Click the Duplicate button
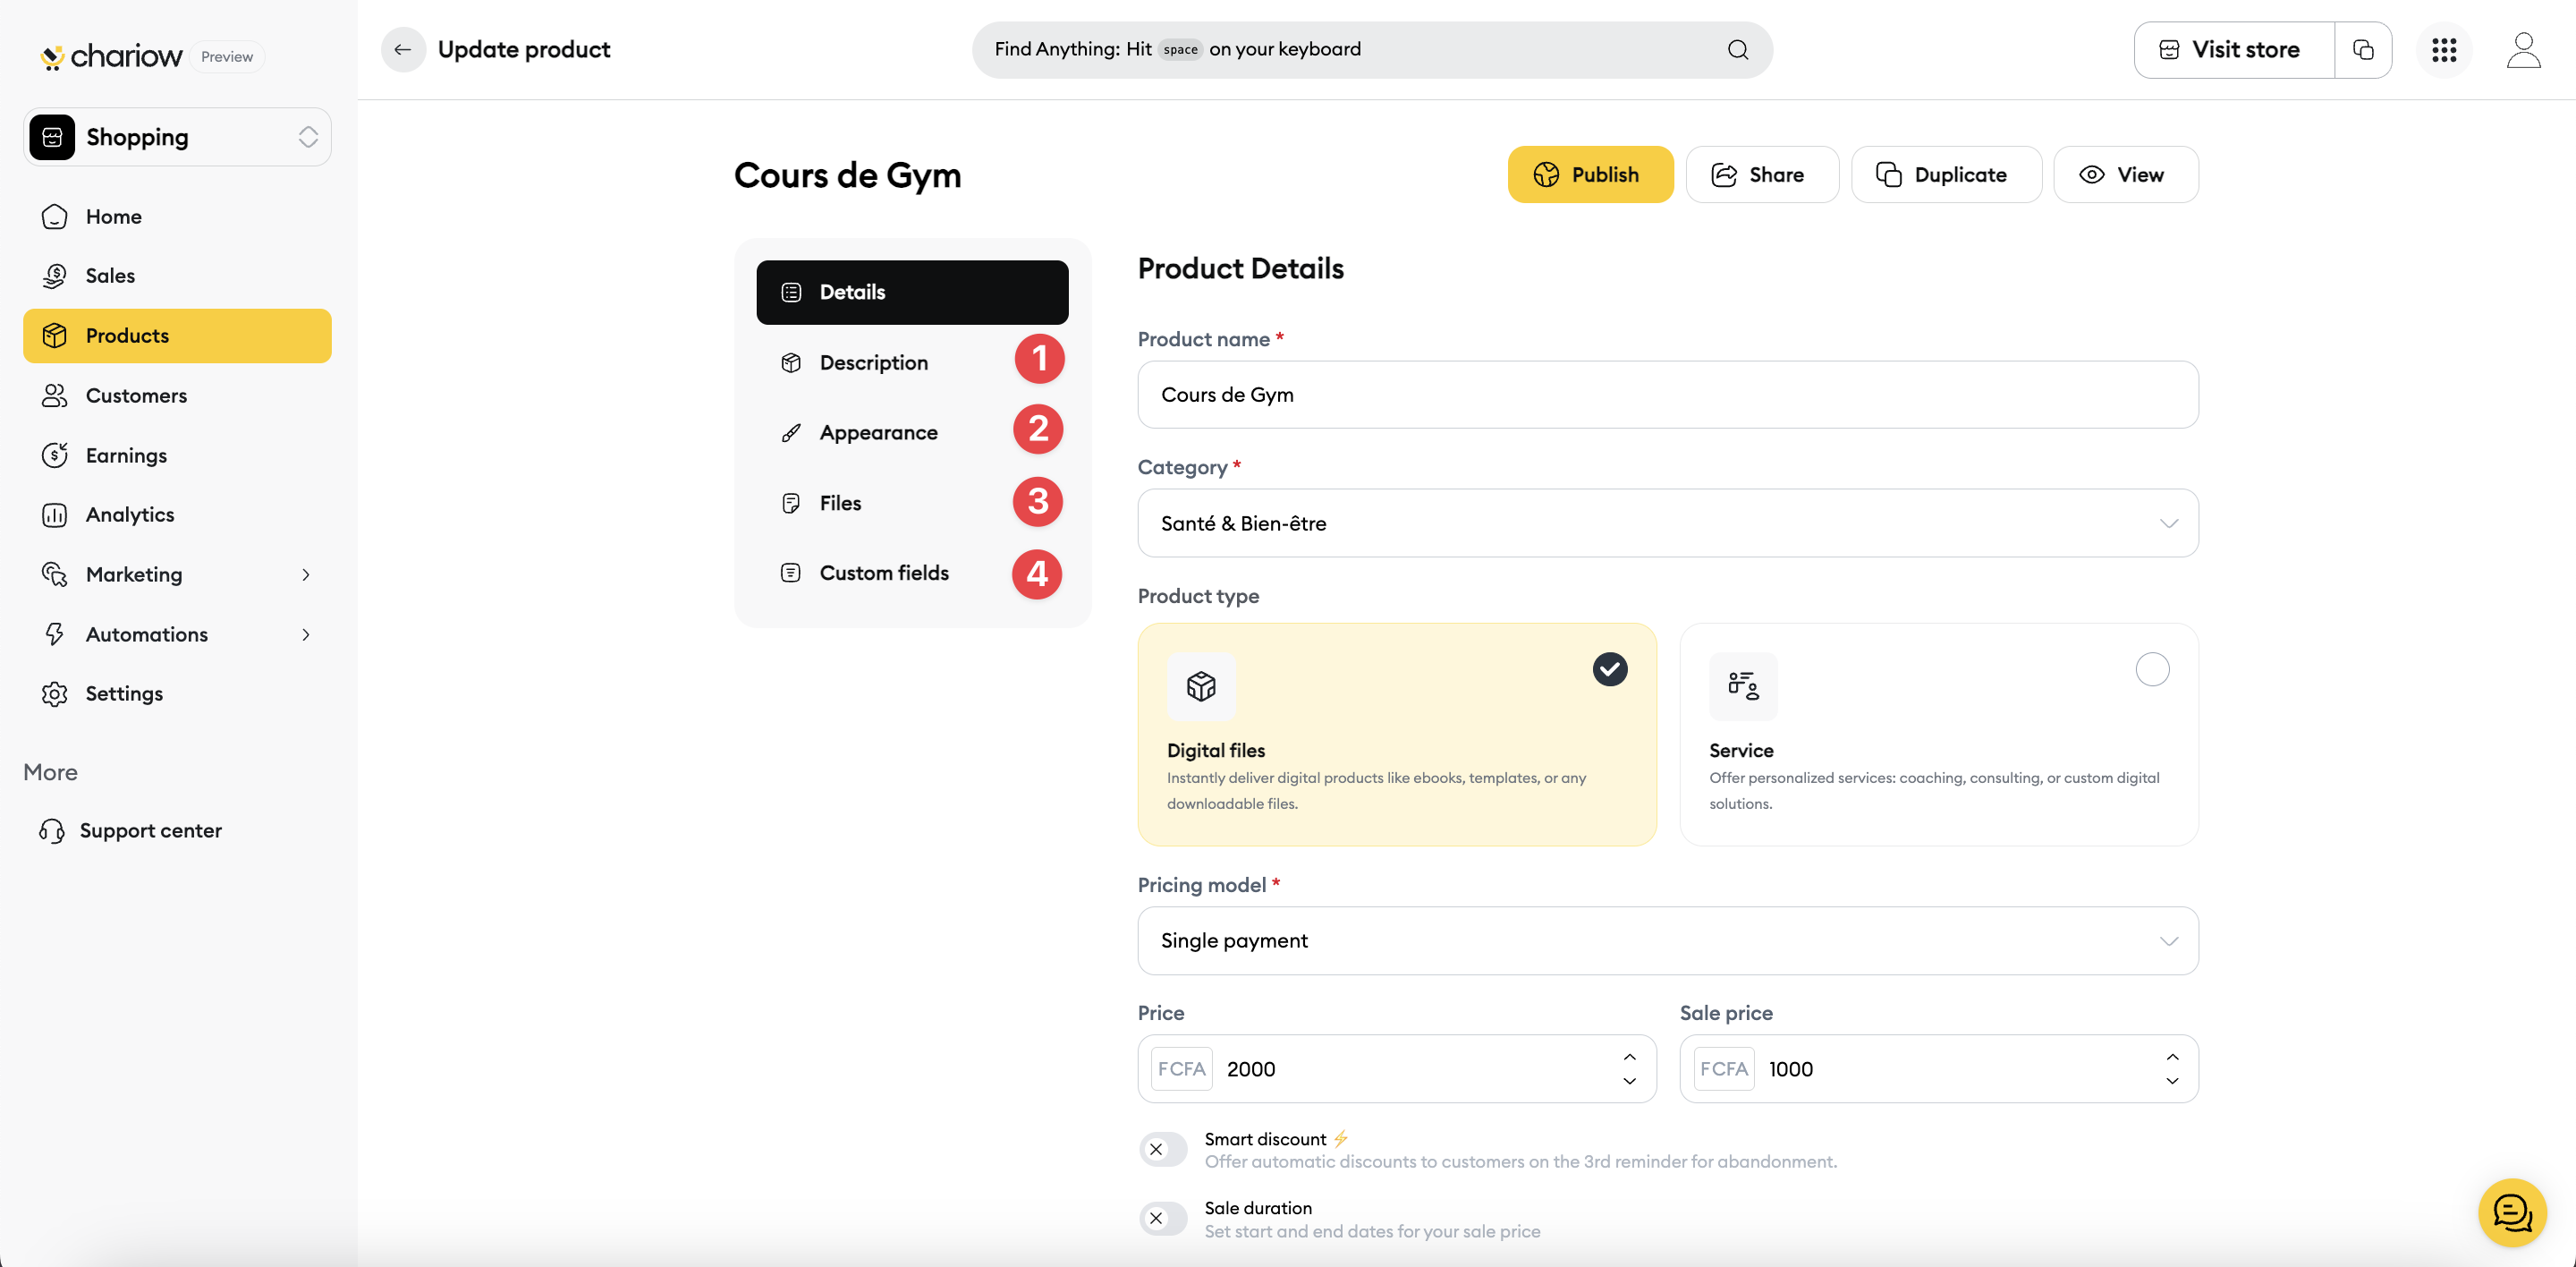The height and width of the screenshot is (1267, 2576). [1946, 175]
